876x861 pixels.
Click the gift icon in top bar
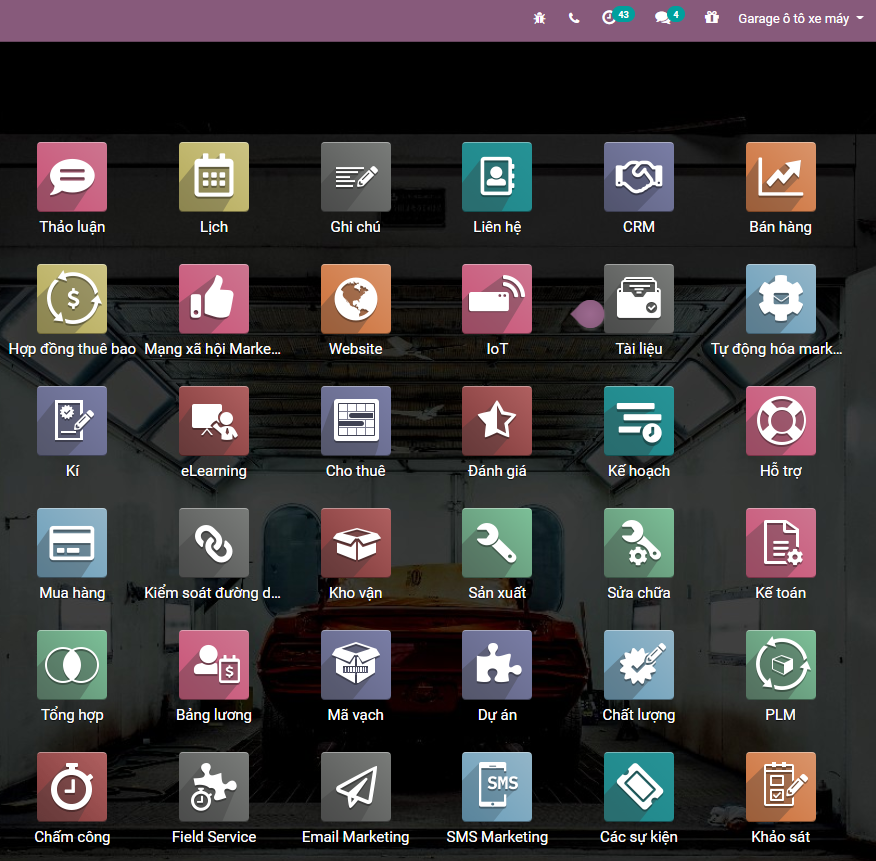[712, 18]
